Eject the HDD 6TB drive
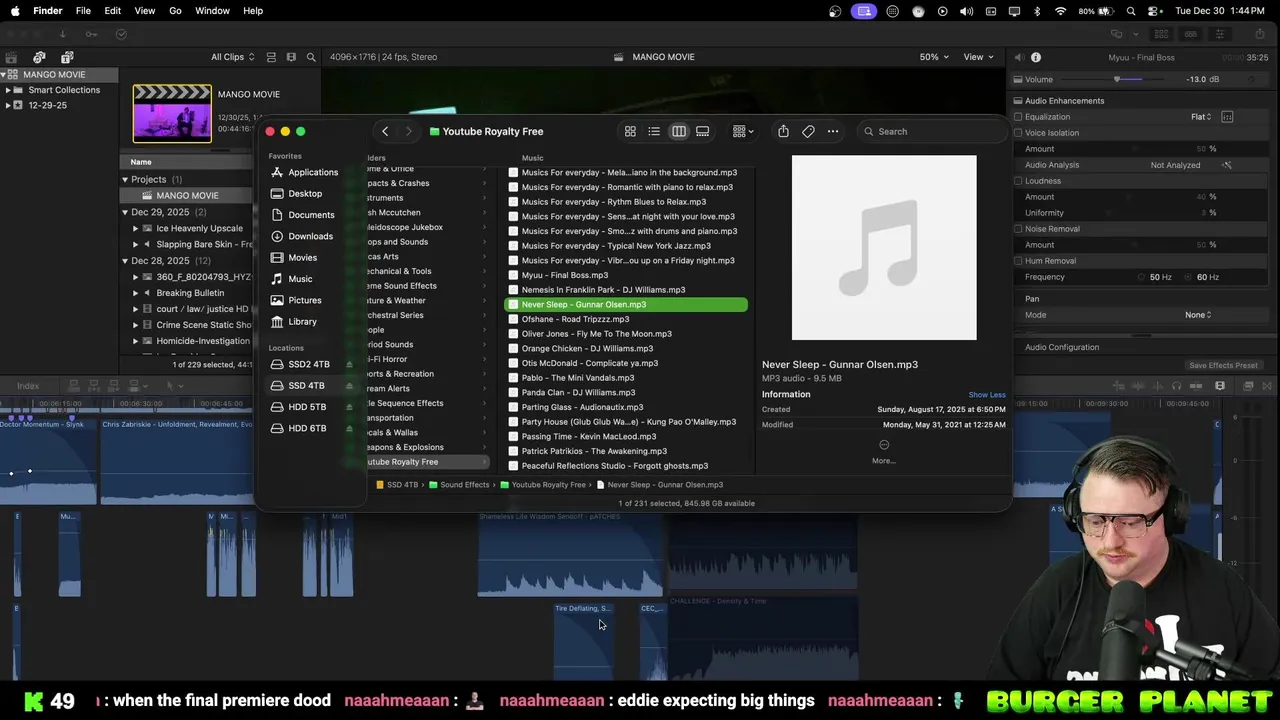The height and width of the screenshot is (720, 1280). click(x=349, y=428)
